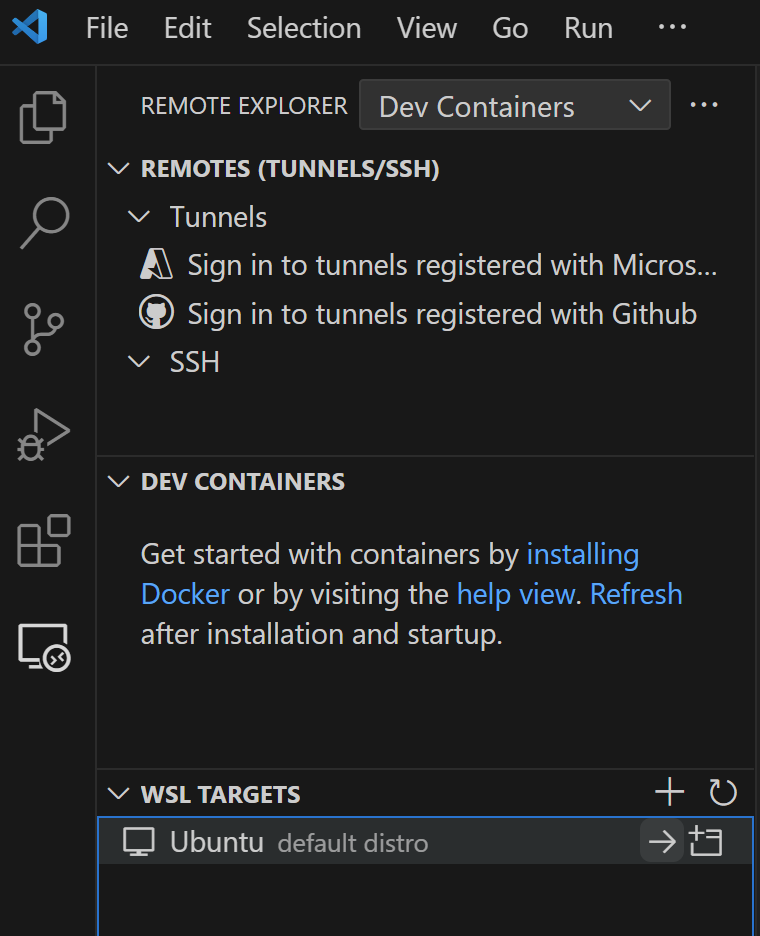This screenshot has height=936, width=760.
Task: Open the View menu
Action: pyautogui.click(x=426, y=28)
